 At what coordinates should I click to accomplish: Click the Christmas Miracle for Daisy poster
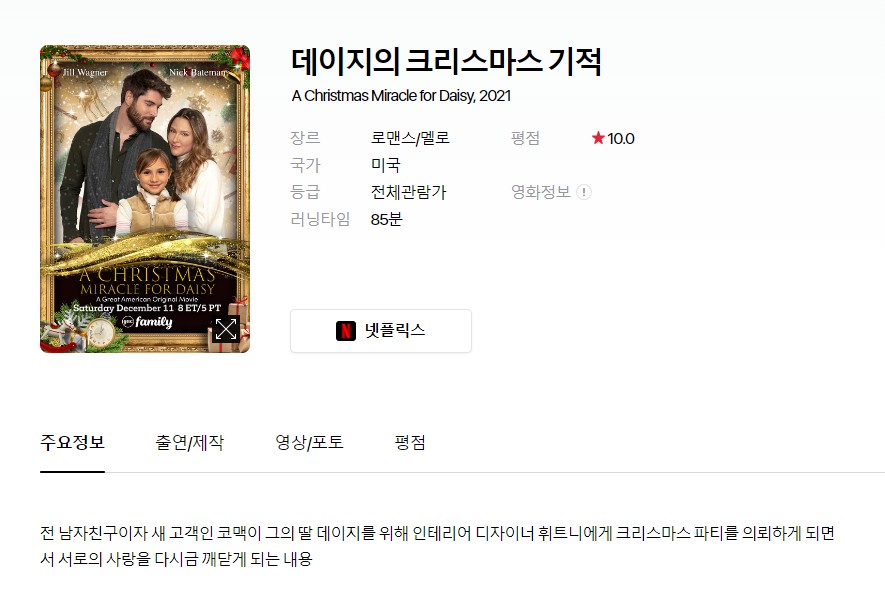coord(145,199)
